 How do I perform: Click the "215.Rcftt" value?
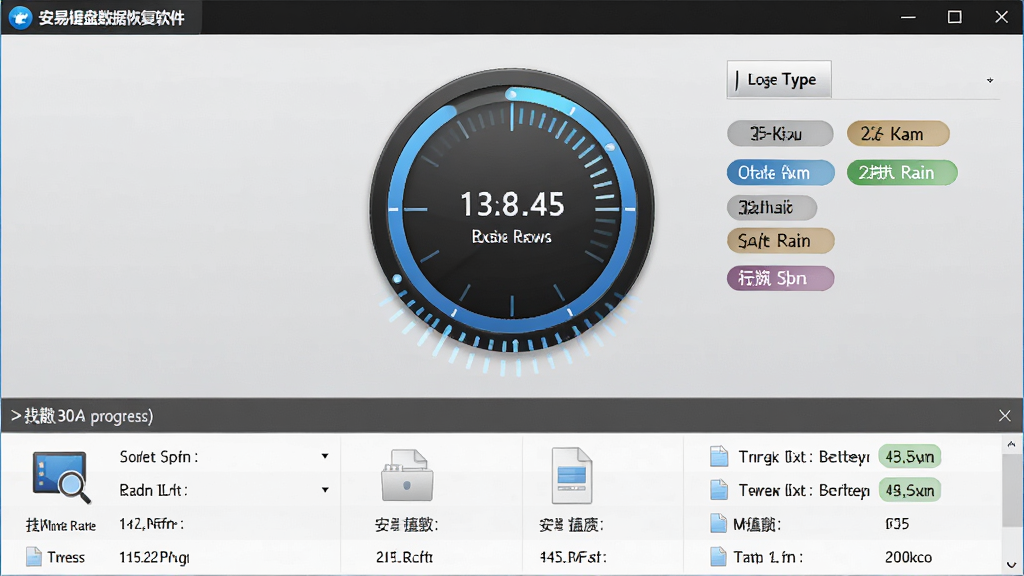point(404,557)
